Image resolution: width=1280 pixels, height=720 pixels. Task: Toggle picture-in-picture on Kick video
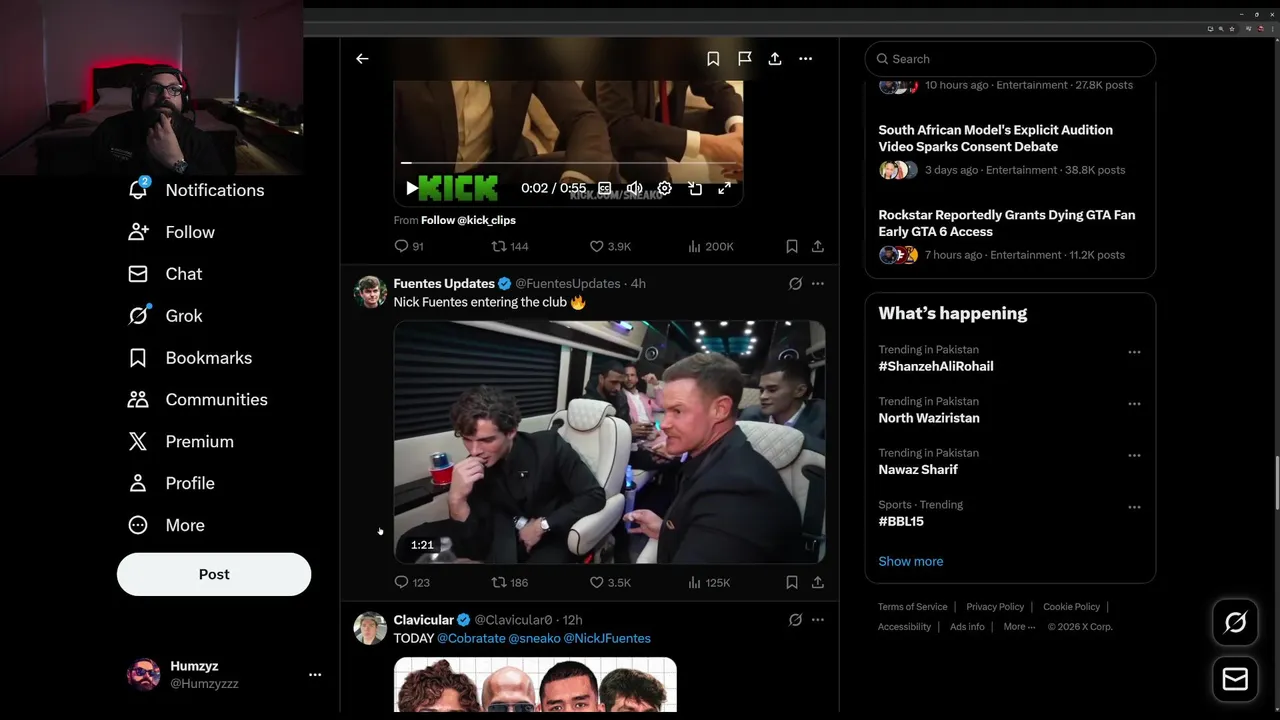click(x=695, y=188)
